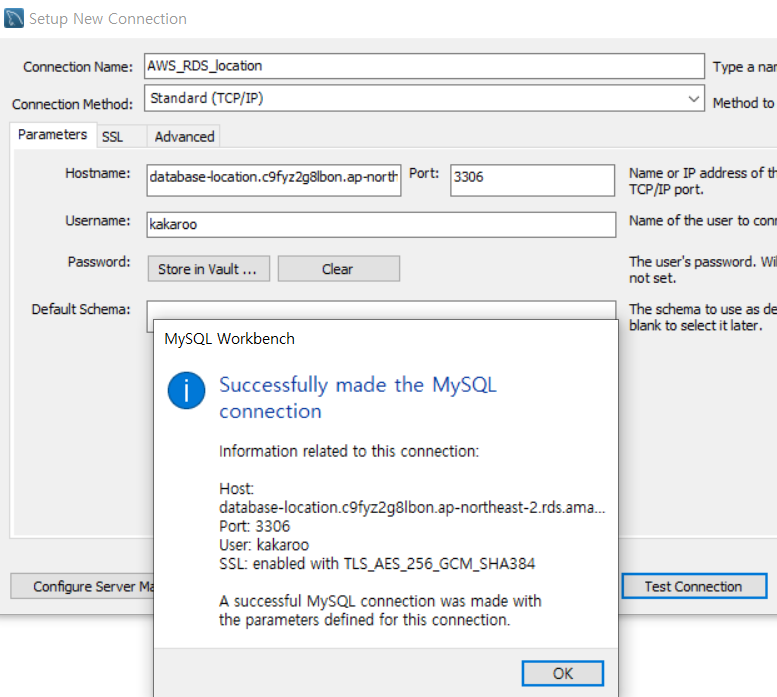The image size is (777, 697).
Task: Click the truncated Host address in dialog
Action: [x=412, y=508]
